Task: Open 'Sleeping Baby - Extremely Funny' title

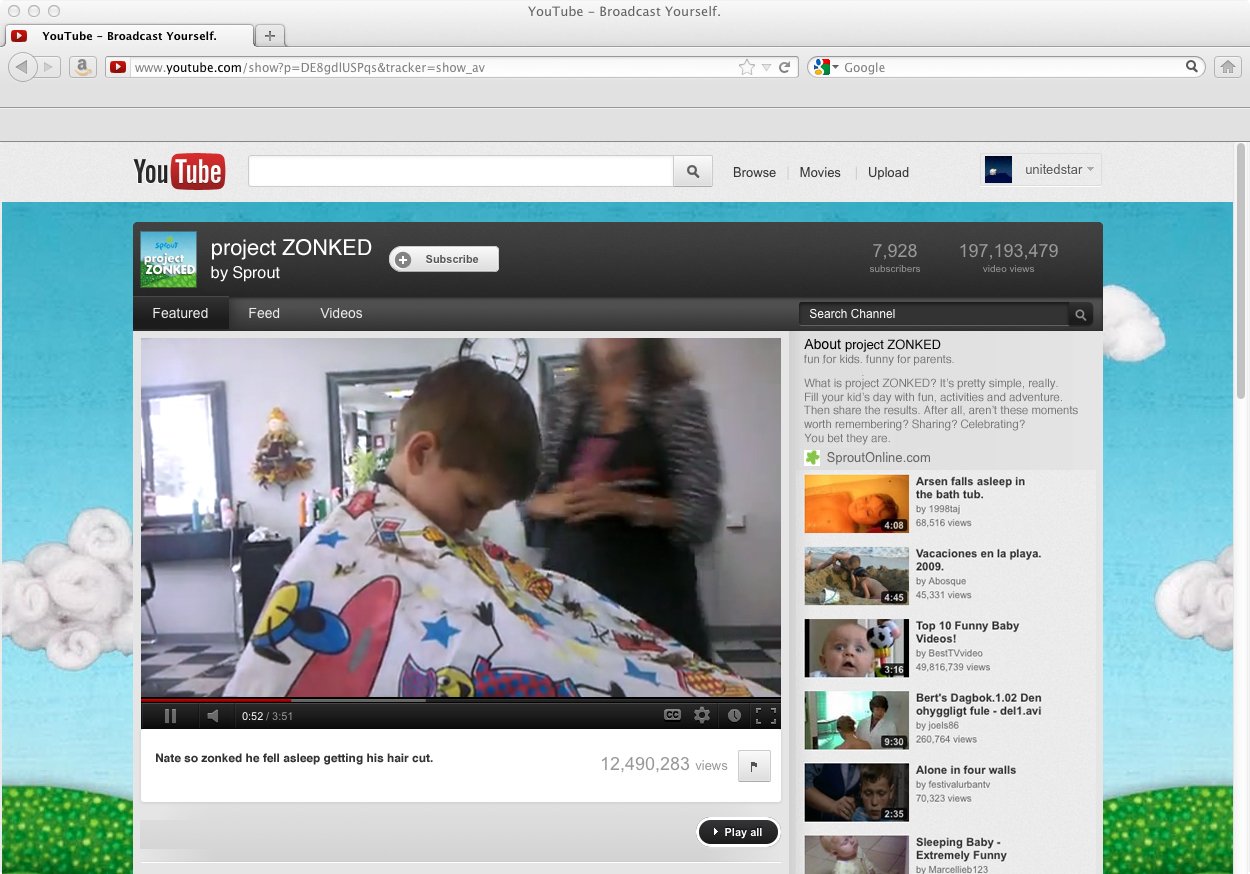Action: pos(962,849)
